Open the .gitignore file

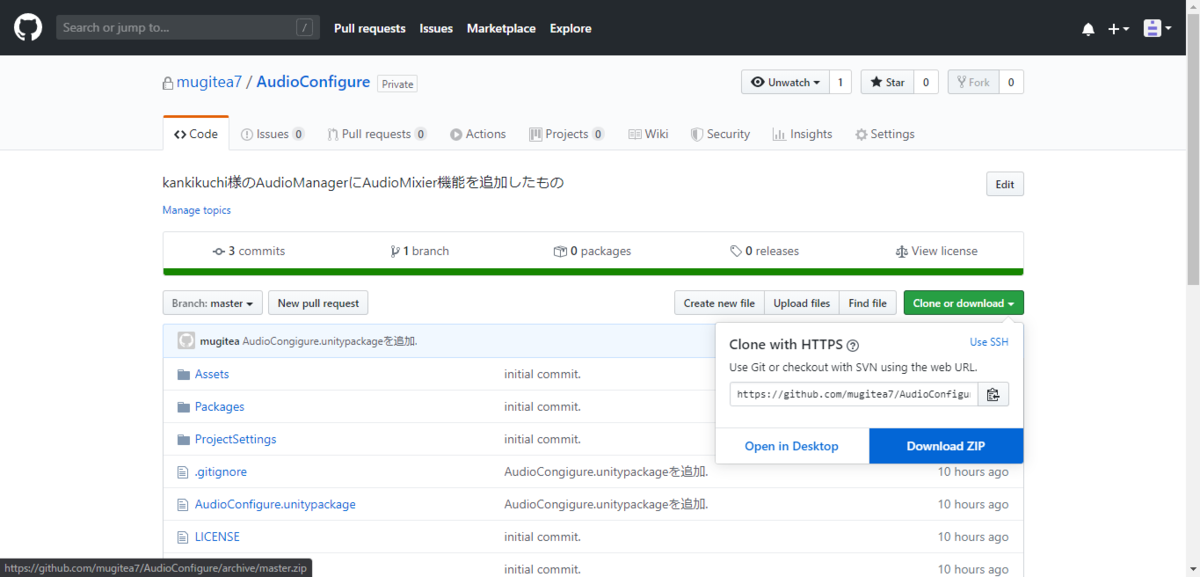pyautogui.click(x=221, y=472)
